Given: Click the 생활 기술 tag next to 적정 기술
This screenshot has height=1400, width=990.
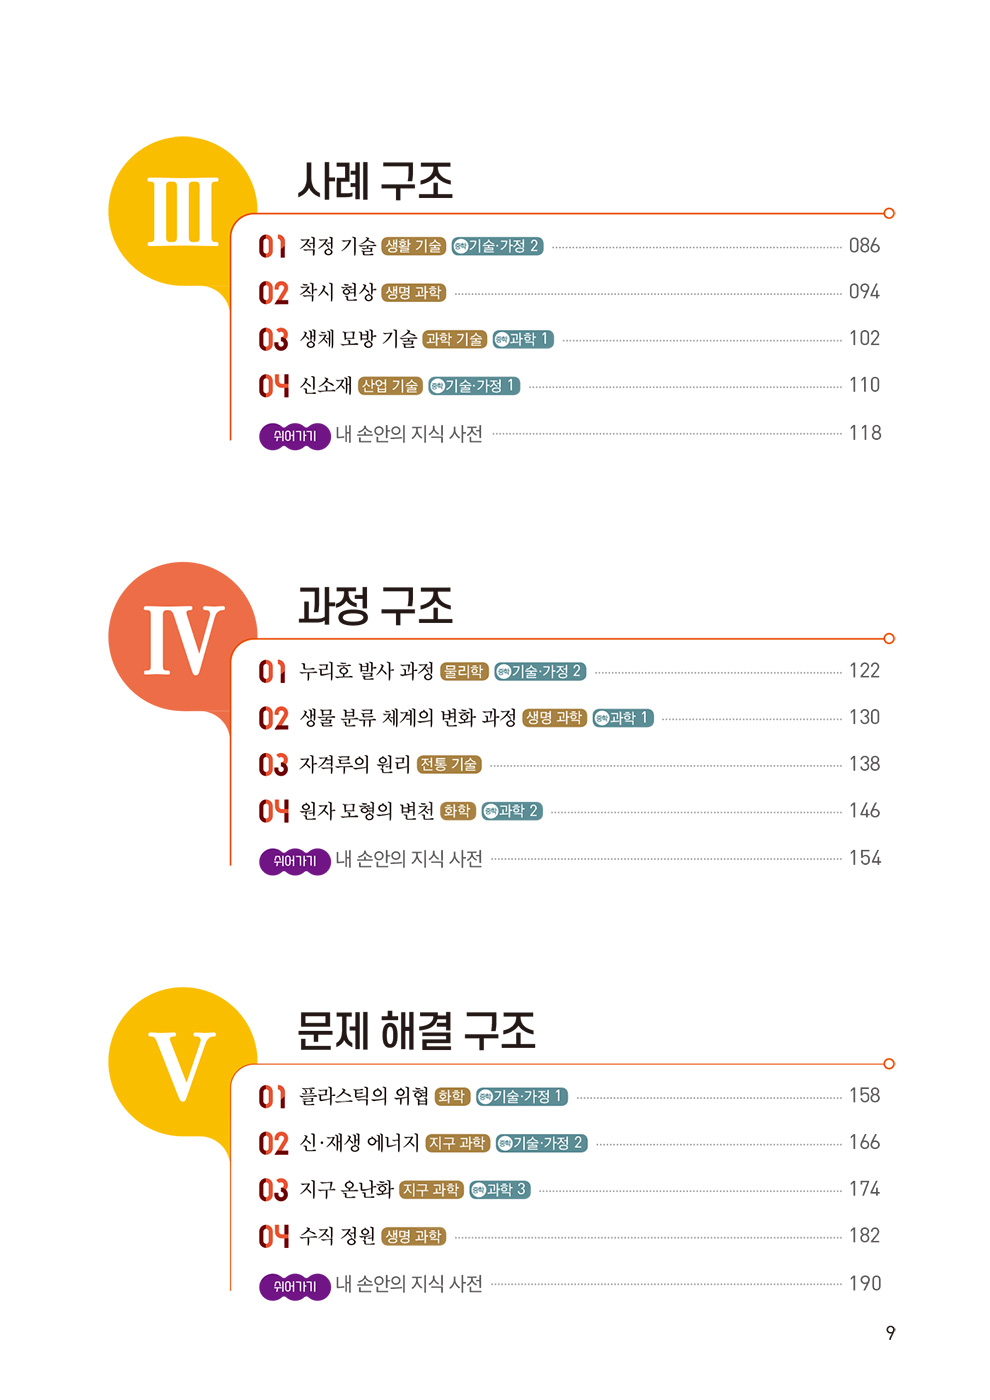Looking at the screenshot, I should (x=413, y=246).
